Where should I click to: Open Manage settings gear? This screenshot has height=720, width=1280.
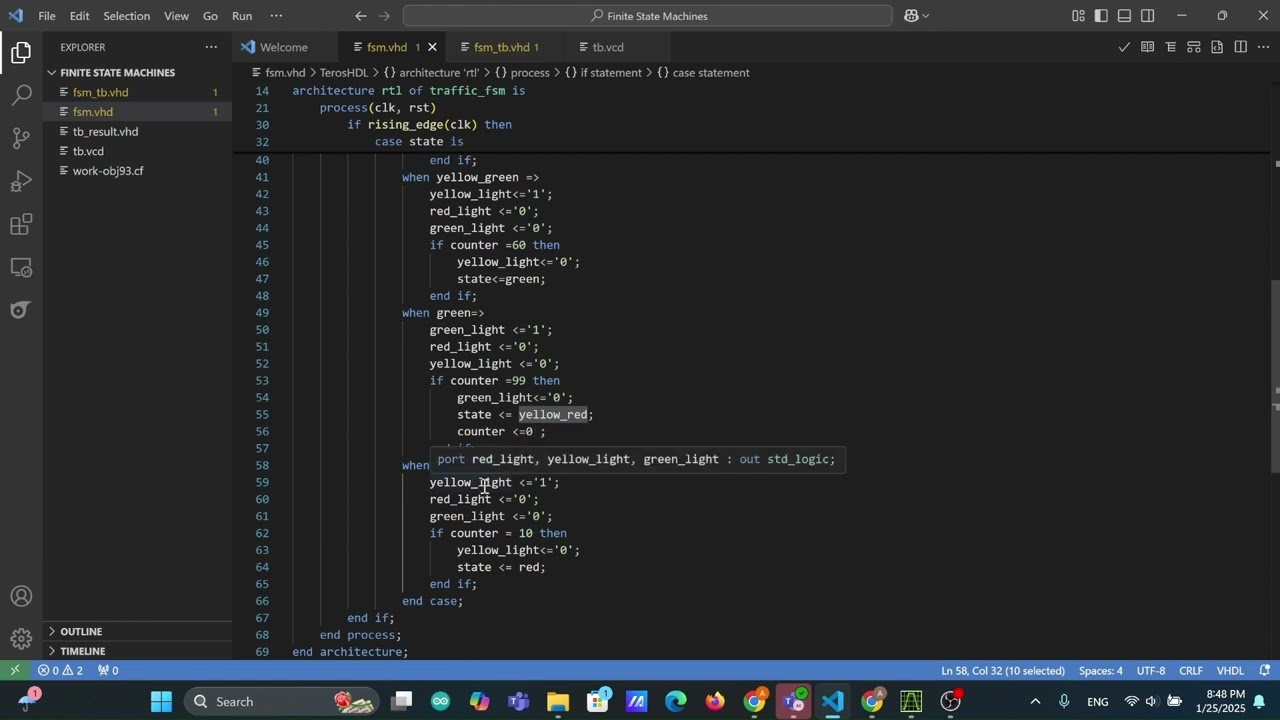[x=21, y=639]
